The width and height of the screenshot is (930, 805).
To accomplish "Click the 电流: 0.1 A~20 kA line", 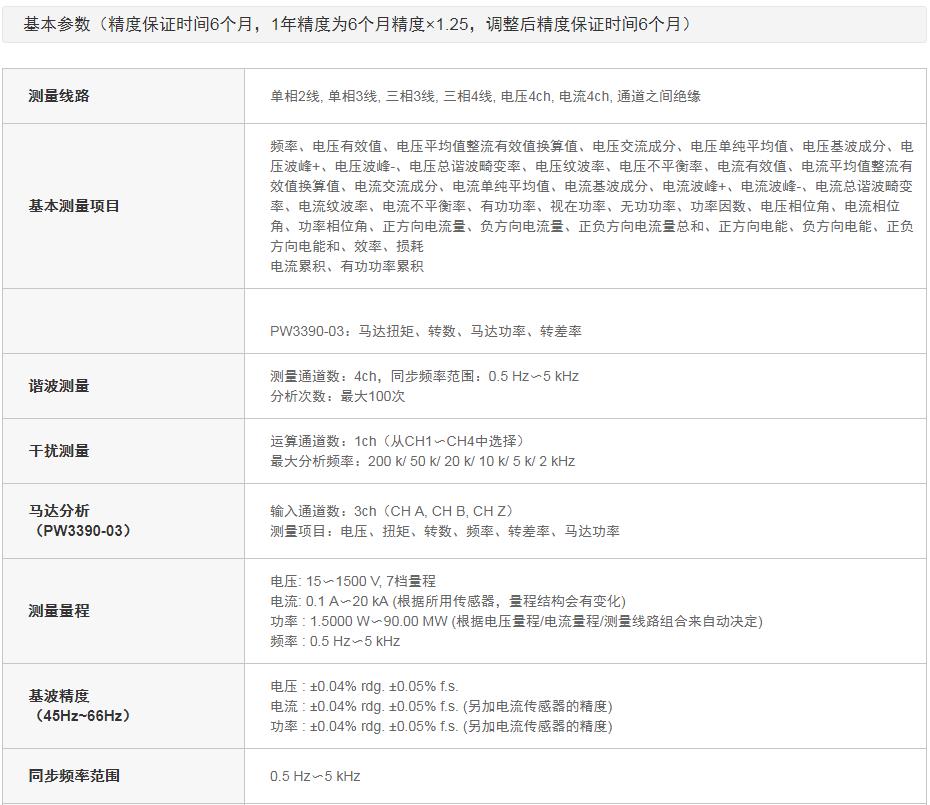I will click(x=447, y=601).
